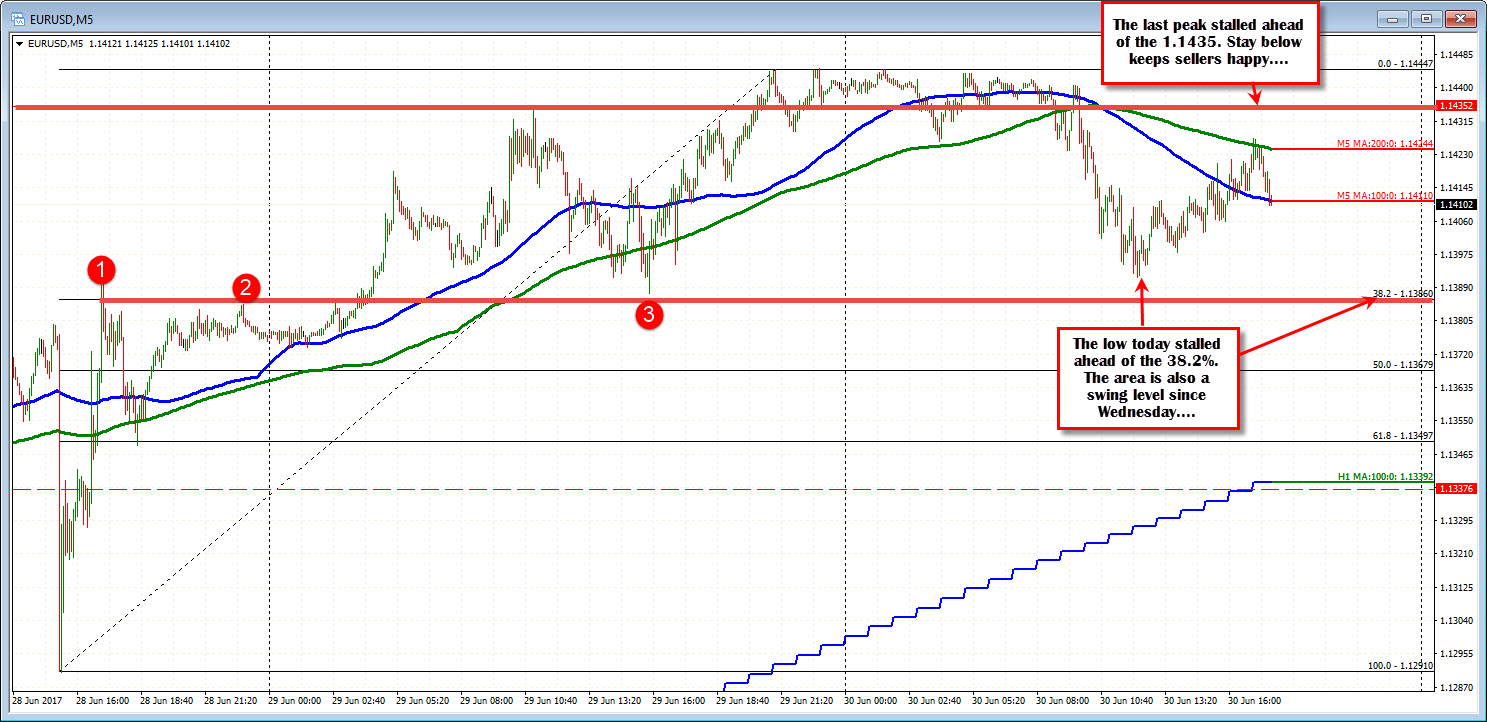
Task: Click the '28 Jun 2017' time axis label
Action: tap(36, 701)
